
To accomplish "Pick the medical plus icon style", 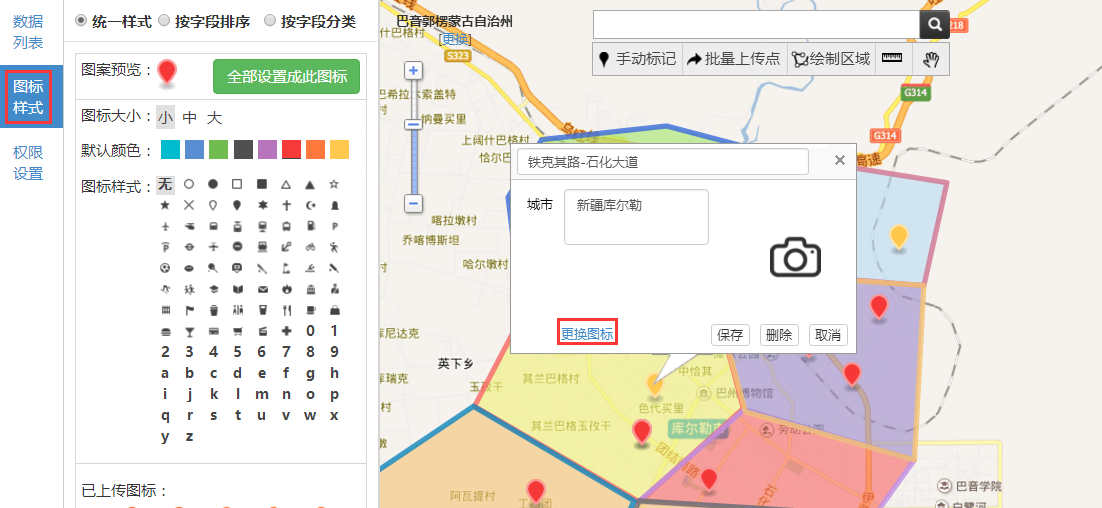I will tap(285, 331).
